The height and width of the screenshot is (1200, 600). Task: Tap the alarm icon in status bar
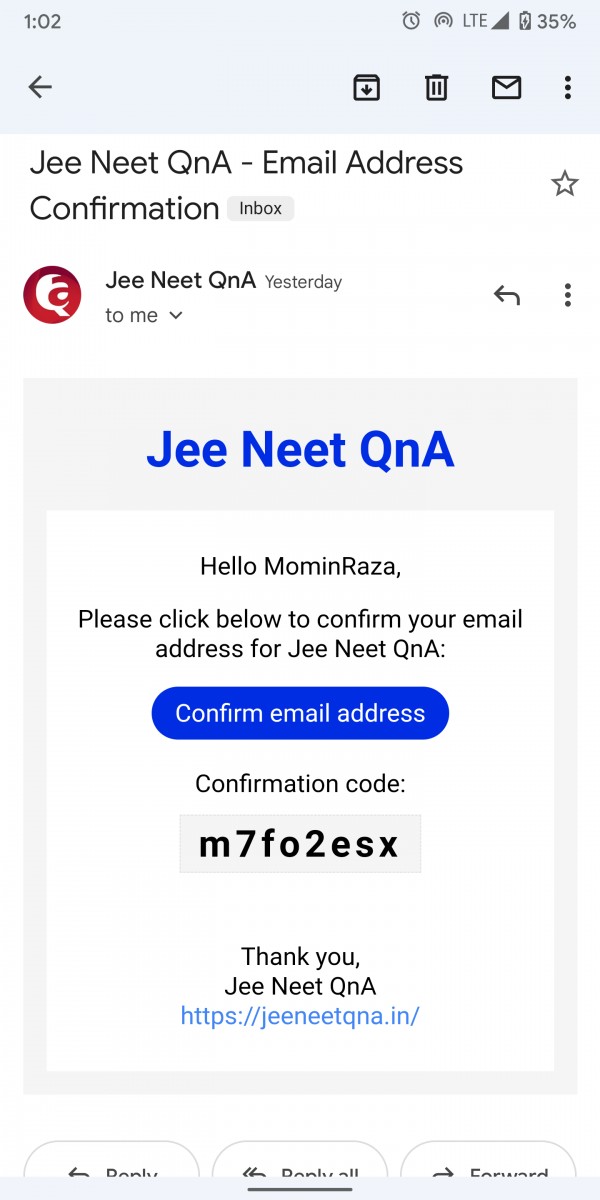(x=411, y=21)
